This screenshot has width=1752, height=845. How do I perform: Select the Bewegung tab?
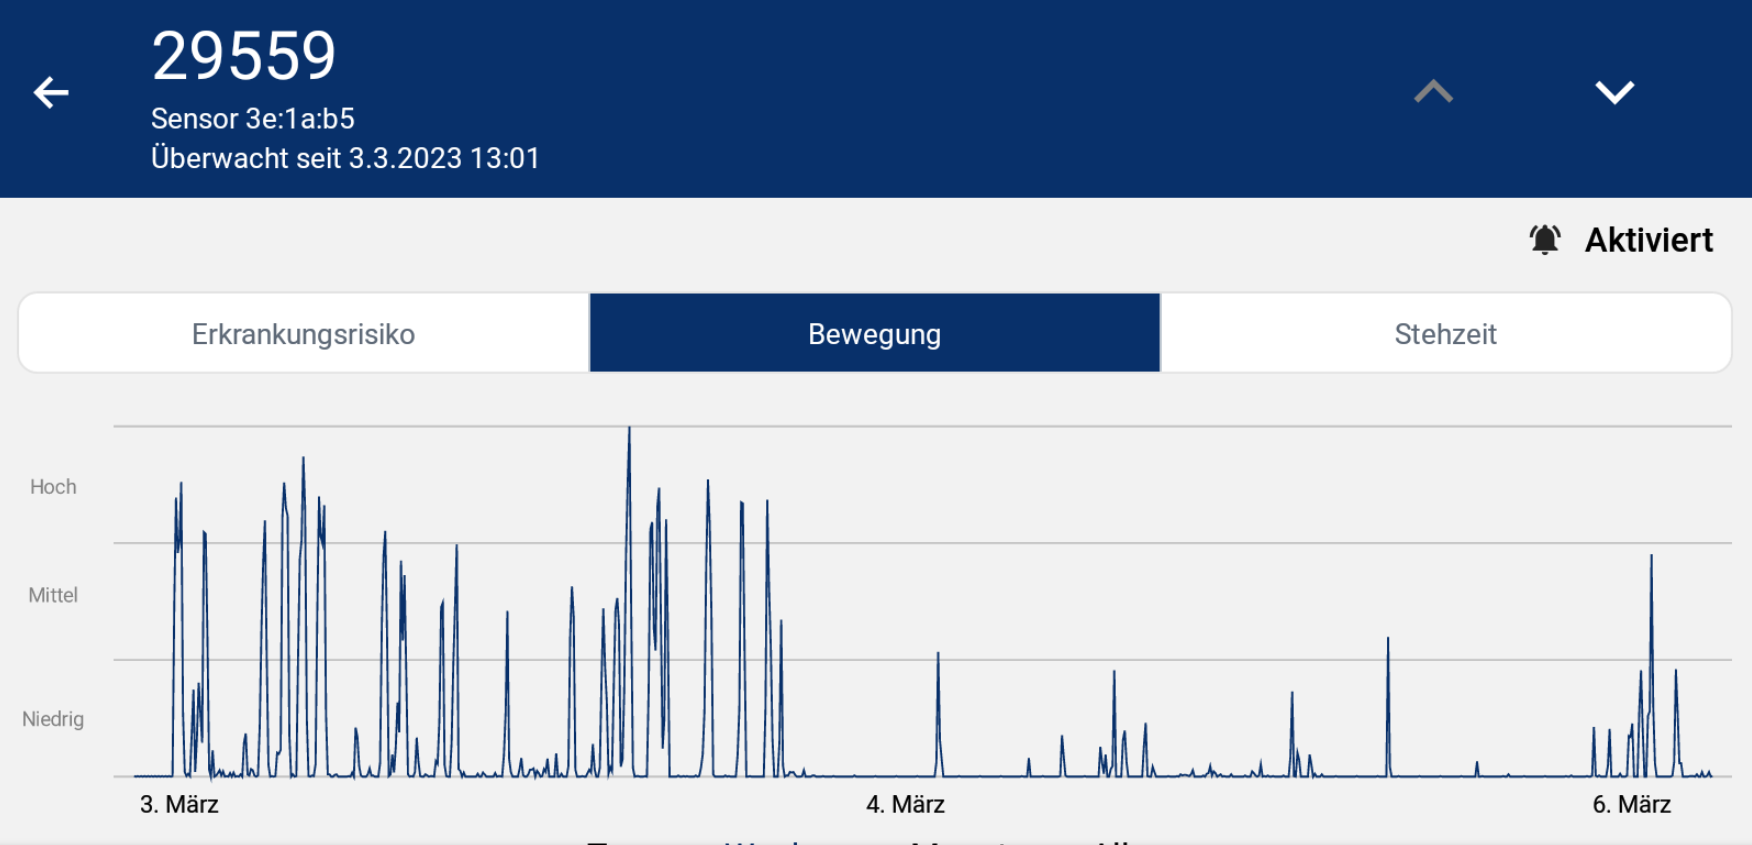(874, 334)
